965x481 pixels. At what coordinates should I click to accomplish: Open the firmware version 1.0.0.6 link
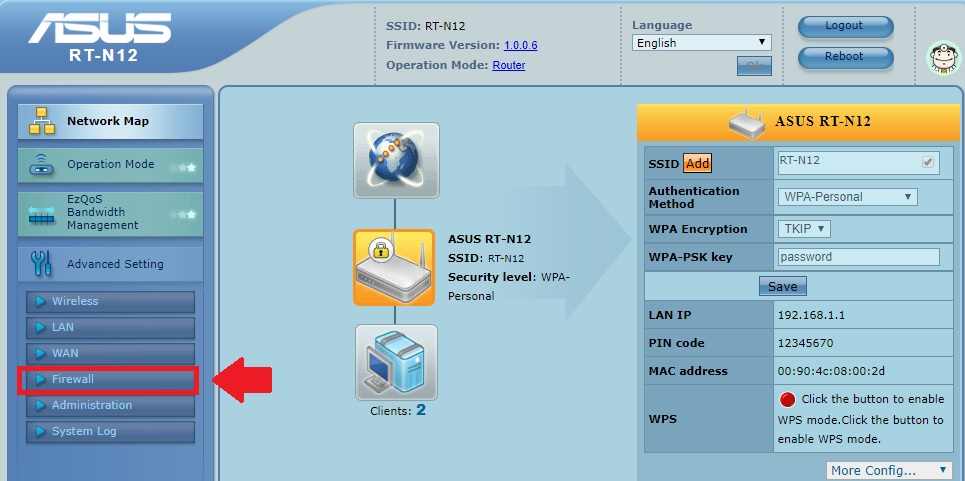pos(520,45)
